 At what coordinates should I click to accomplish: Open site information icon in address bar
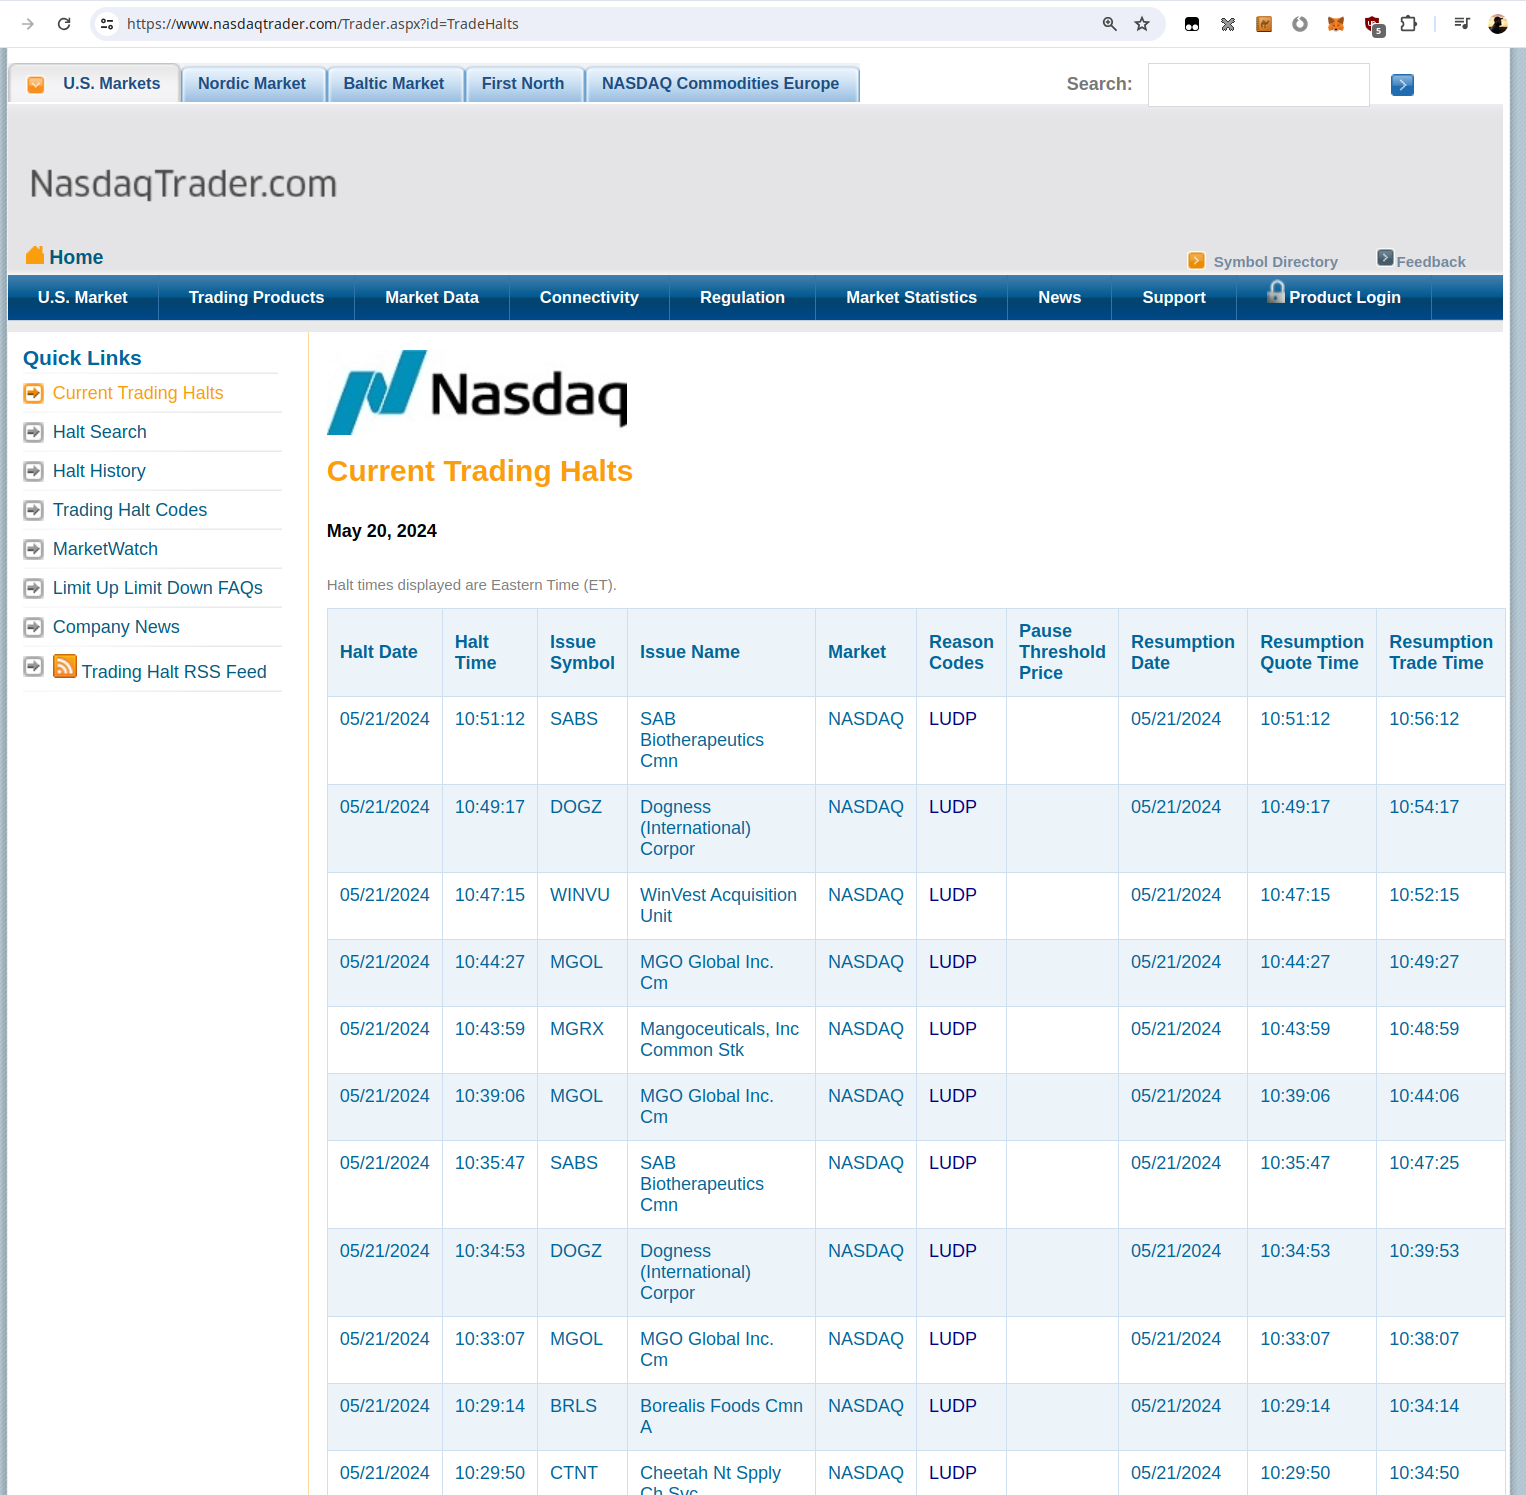click(x=107, y=24)
